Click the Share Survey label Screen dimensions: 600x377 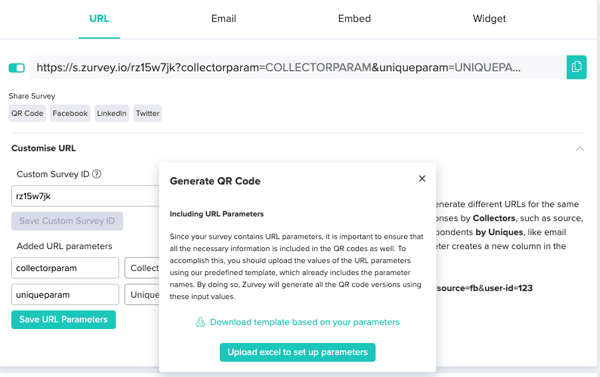pos(32,96)
